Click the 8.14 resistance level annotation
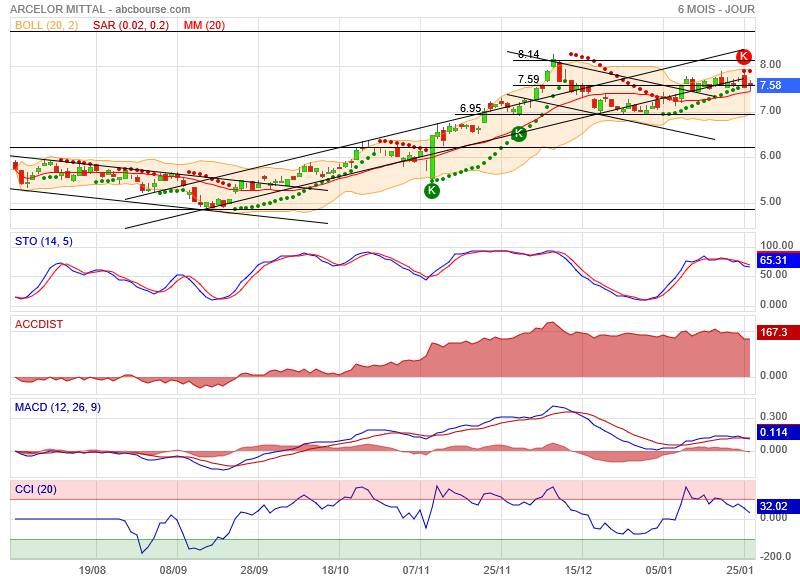 pyautogui.click(x=529, y=54)
